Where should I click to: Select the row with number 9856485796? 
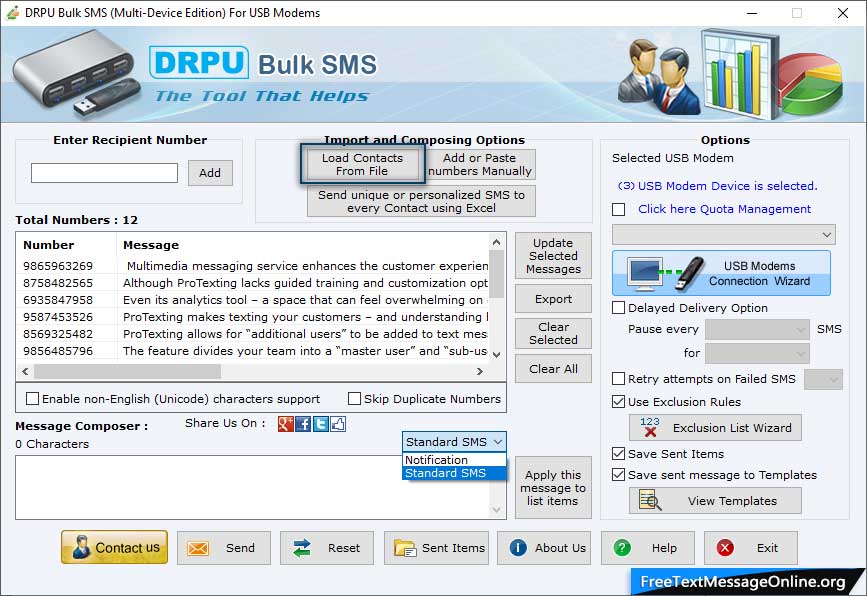[254, 351]
